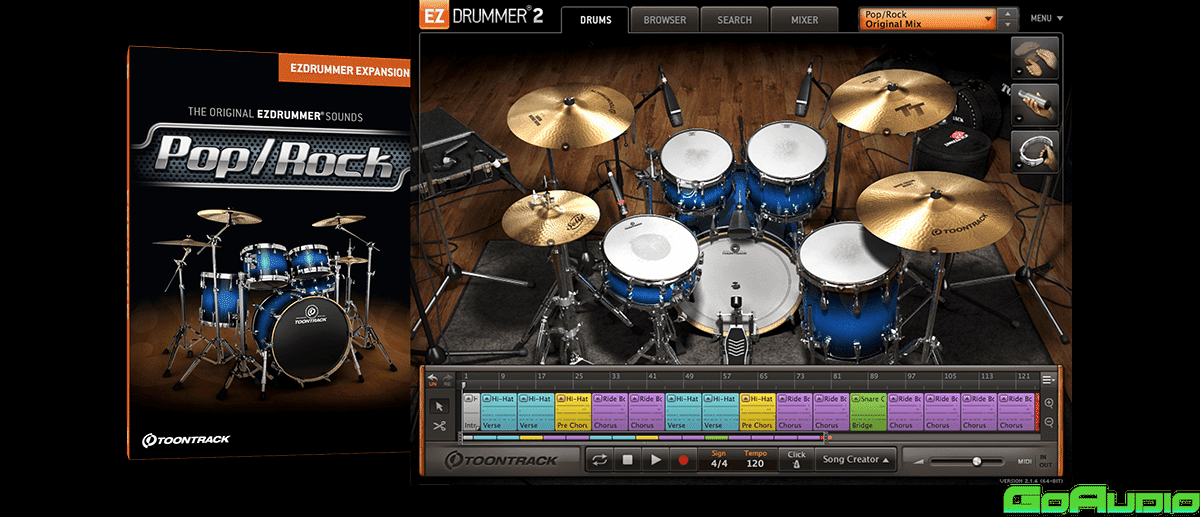The height and width of the screenshot is (517, 1200).
Task: Select the first Hi-Hat Verse block
Action: pyautogui.click(x=498, y=411)
